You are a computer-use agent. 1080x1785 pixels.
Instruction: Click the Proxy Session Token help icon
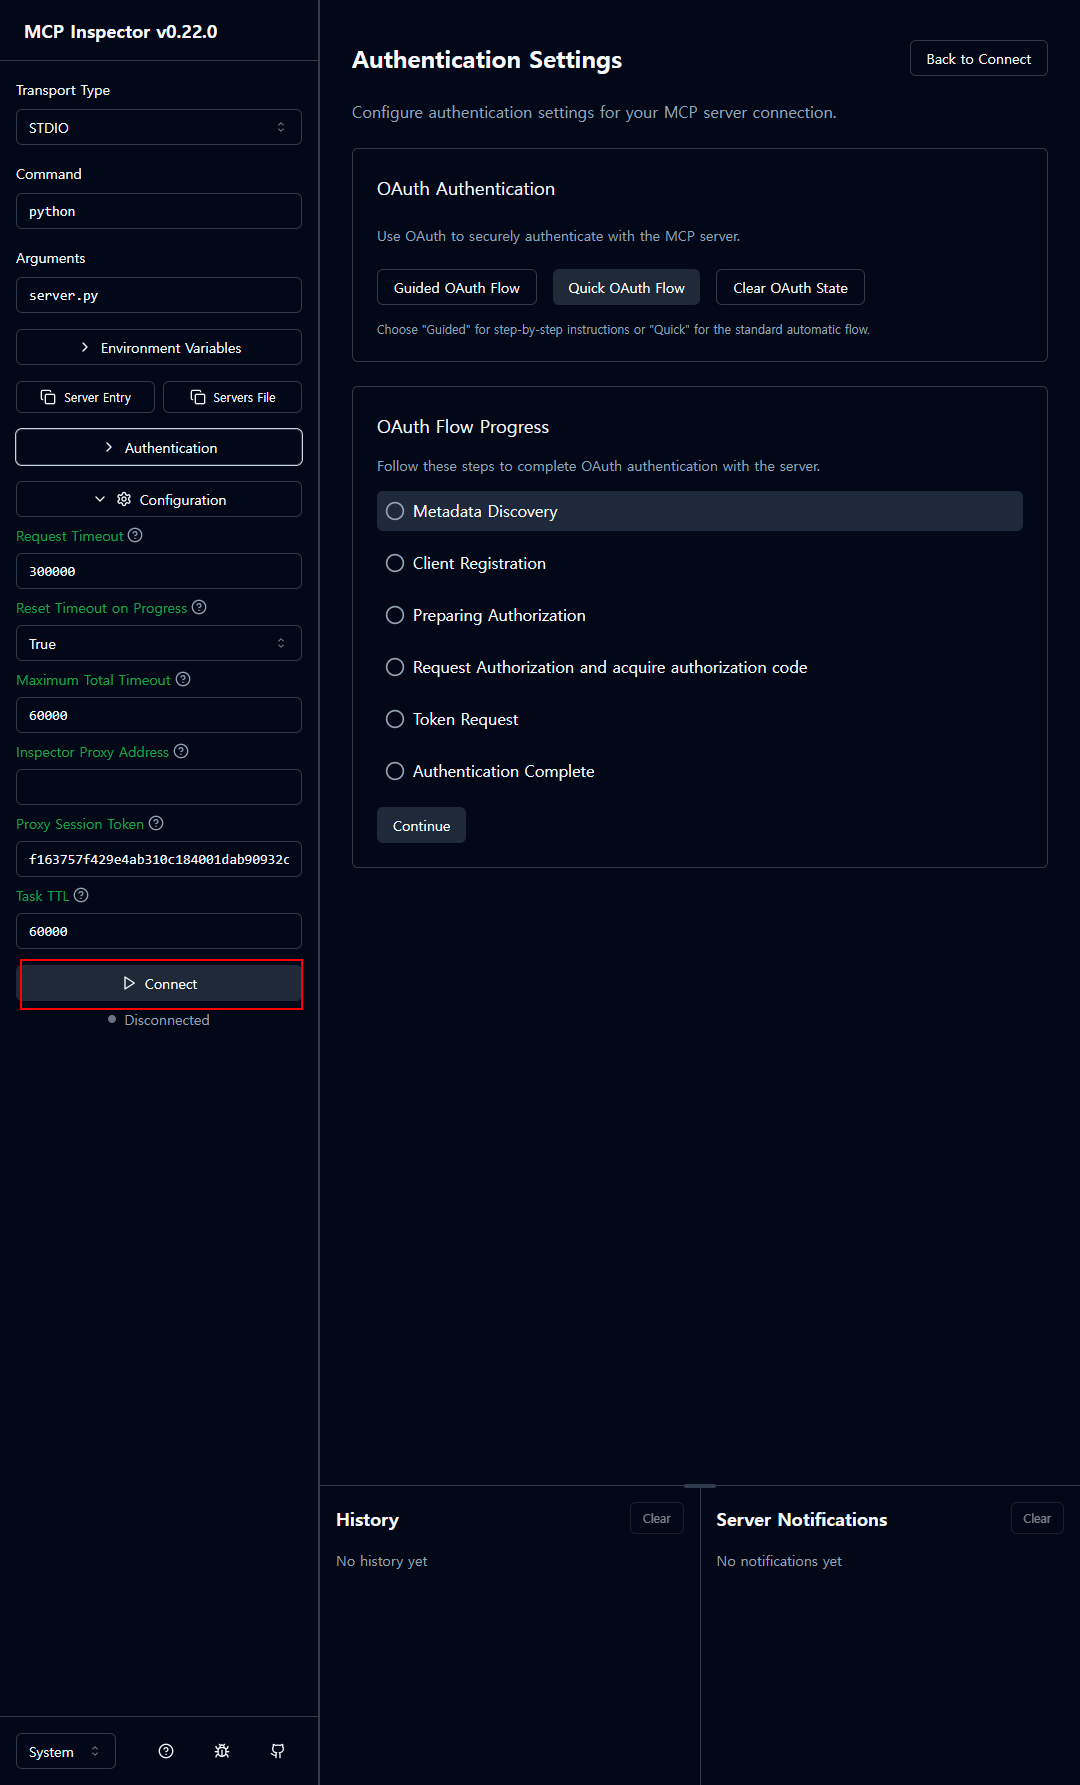tap(156, 823)
